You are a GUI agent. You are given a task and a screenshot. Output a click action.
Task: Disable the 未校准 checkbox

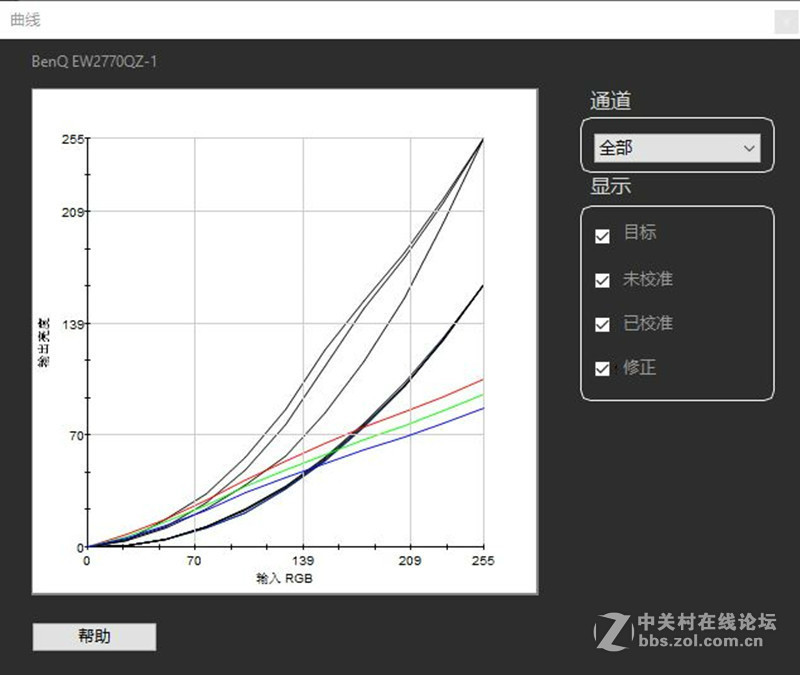point(601,278)
